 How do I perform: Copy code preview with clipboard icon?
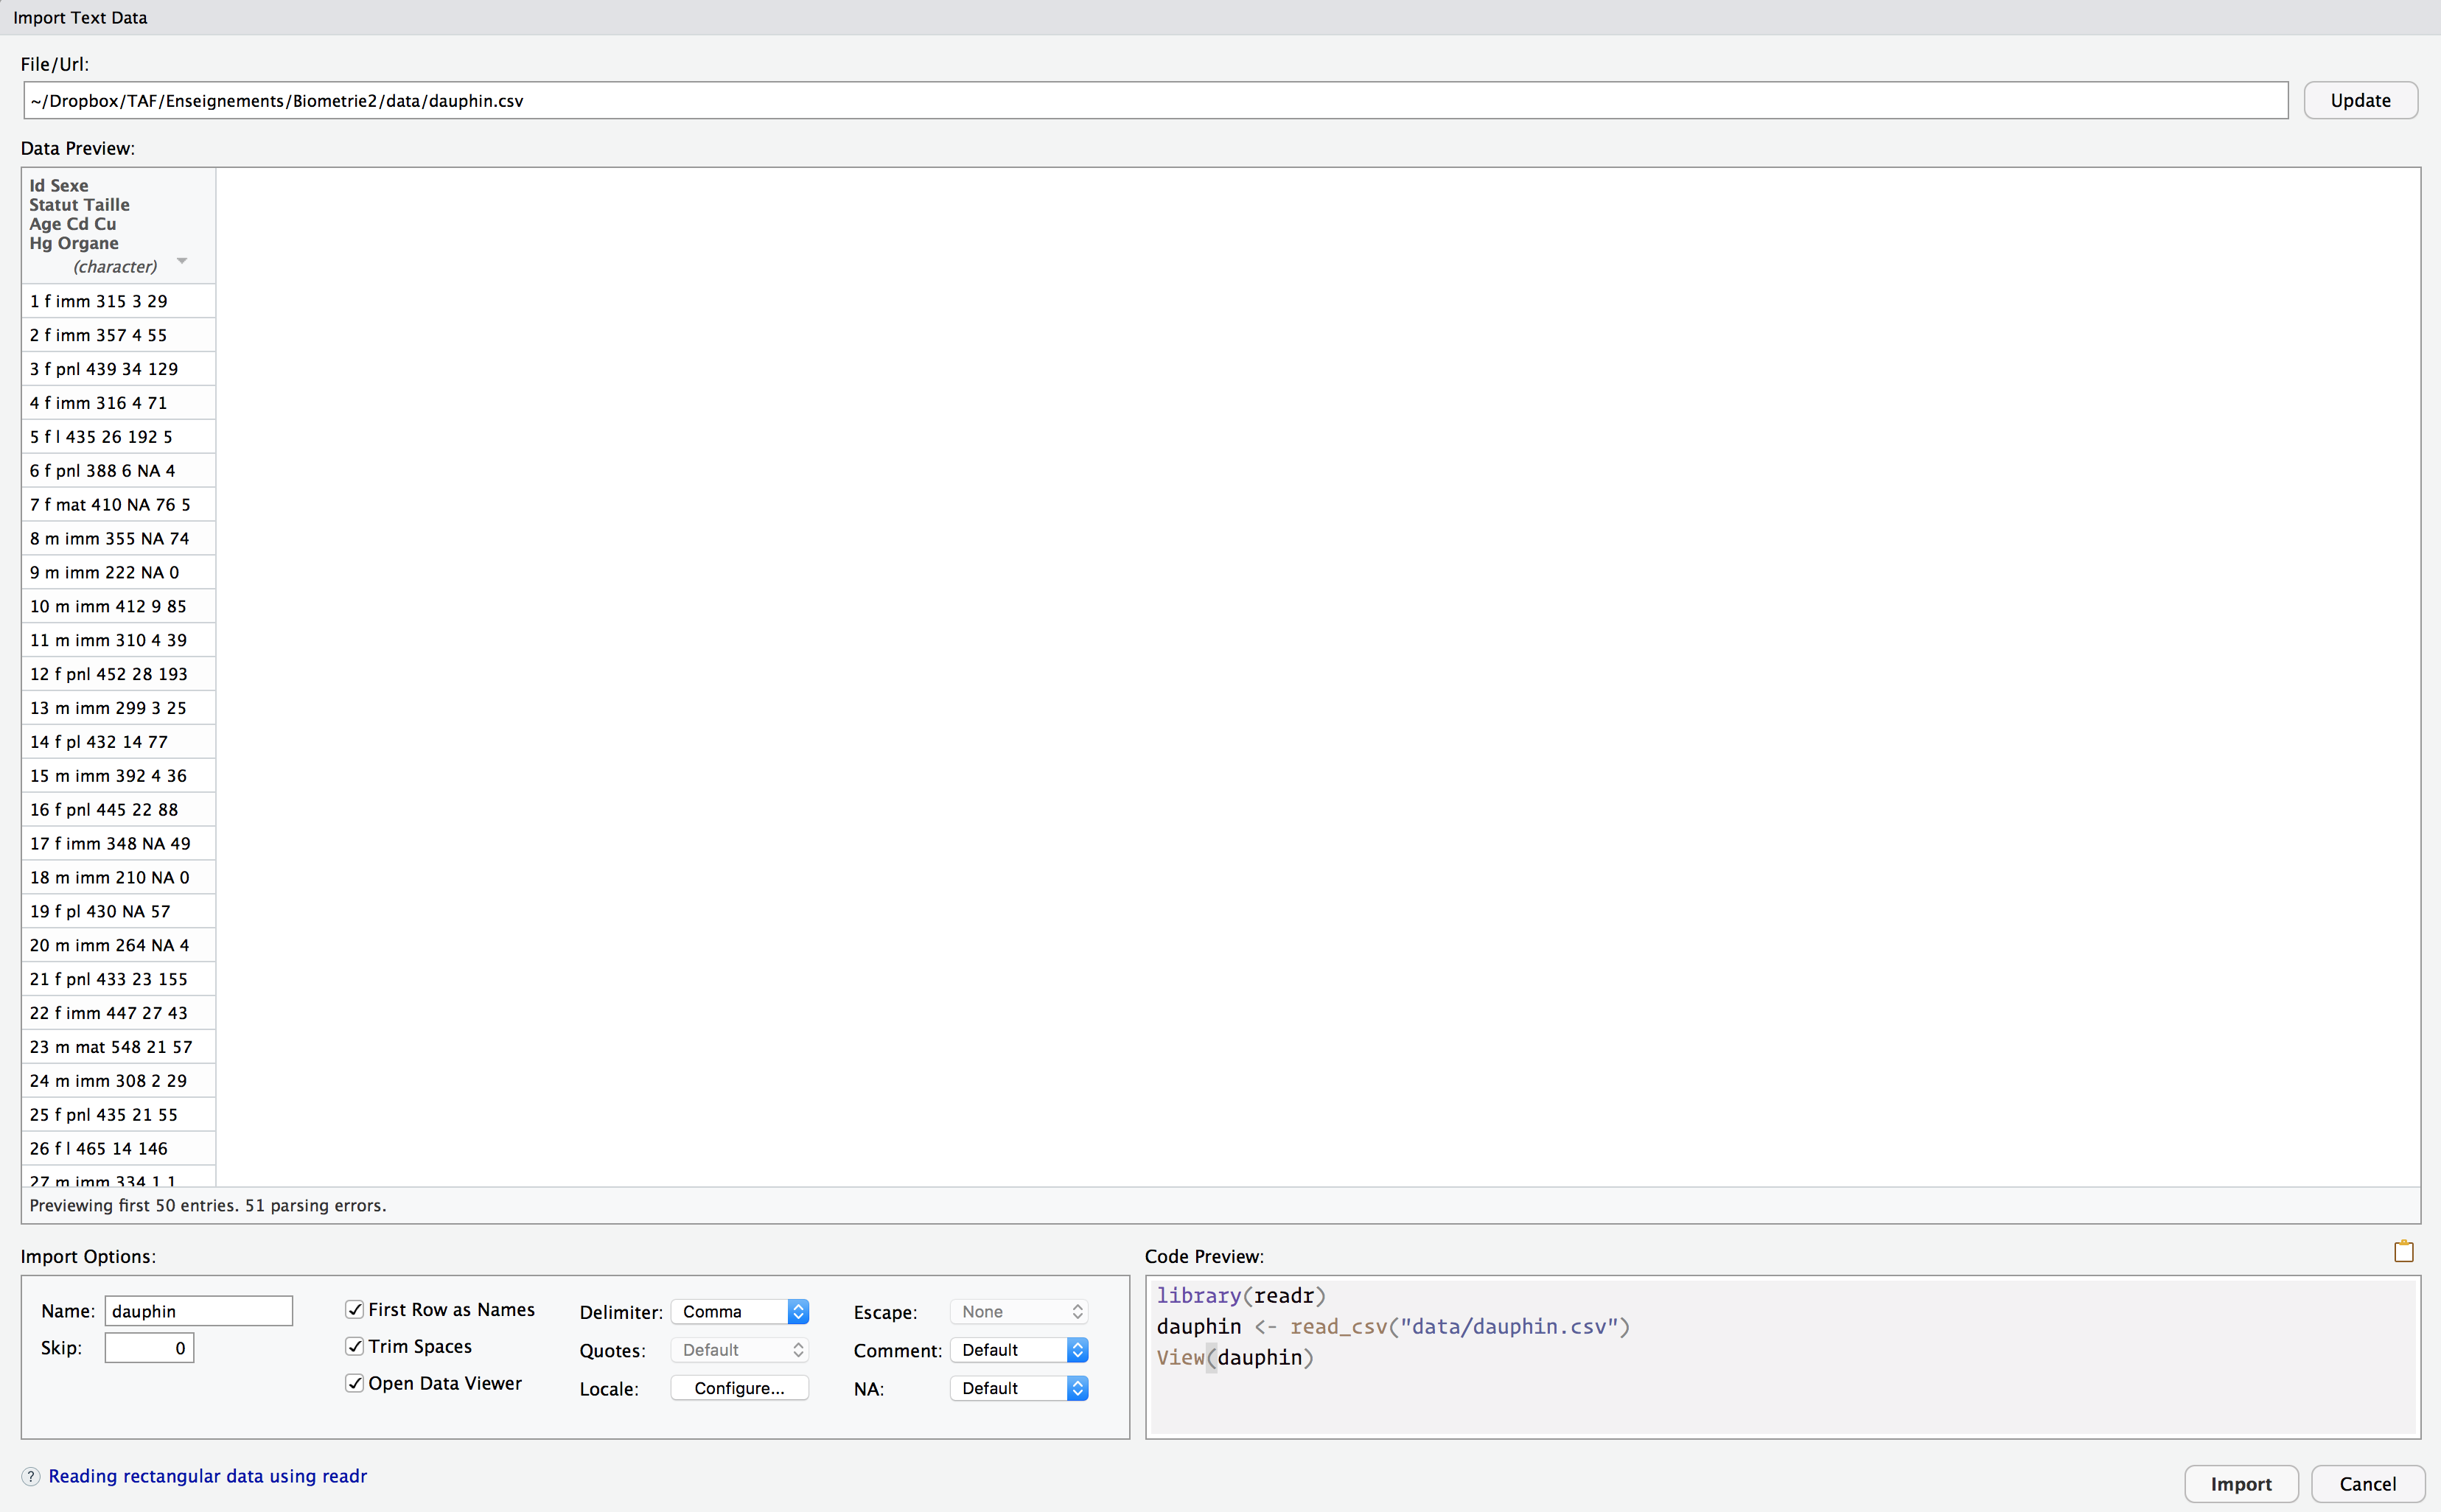click(2403, 1251)
